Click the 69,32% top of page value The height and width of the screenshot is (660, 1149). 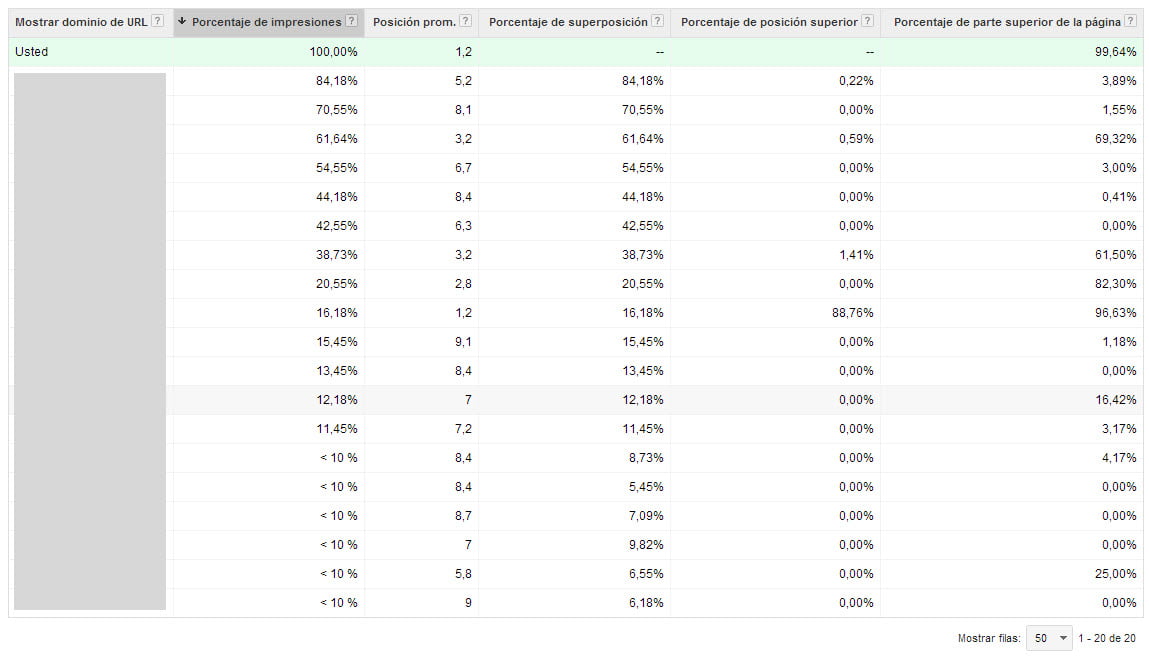coord(1116,139)
